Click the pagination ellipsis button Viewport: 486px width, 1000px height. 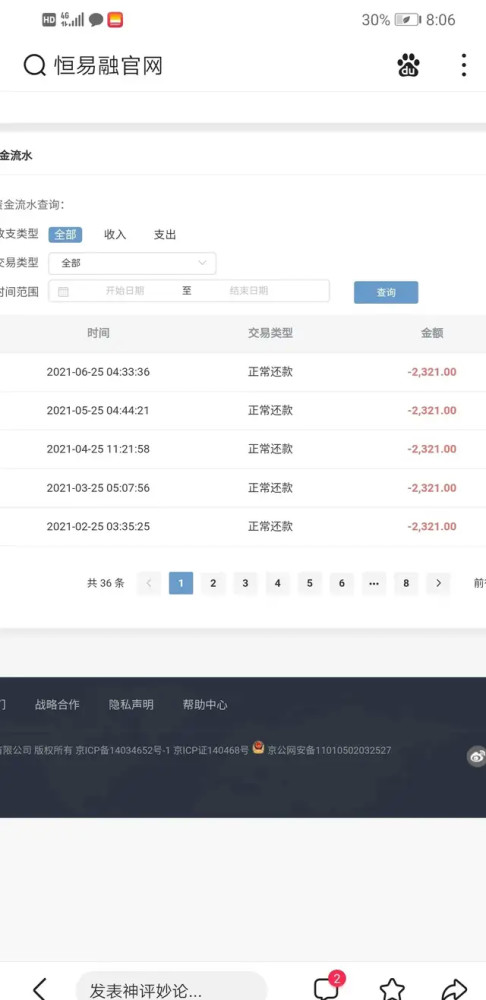pyautogui.click(x=374, y=583)
